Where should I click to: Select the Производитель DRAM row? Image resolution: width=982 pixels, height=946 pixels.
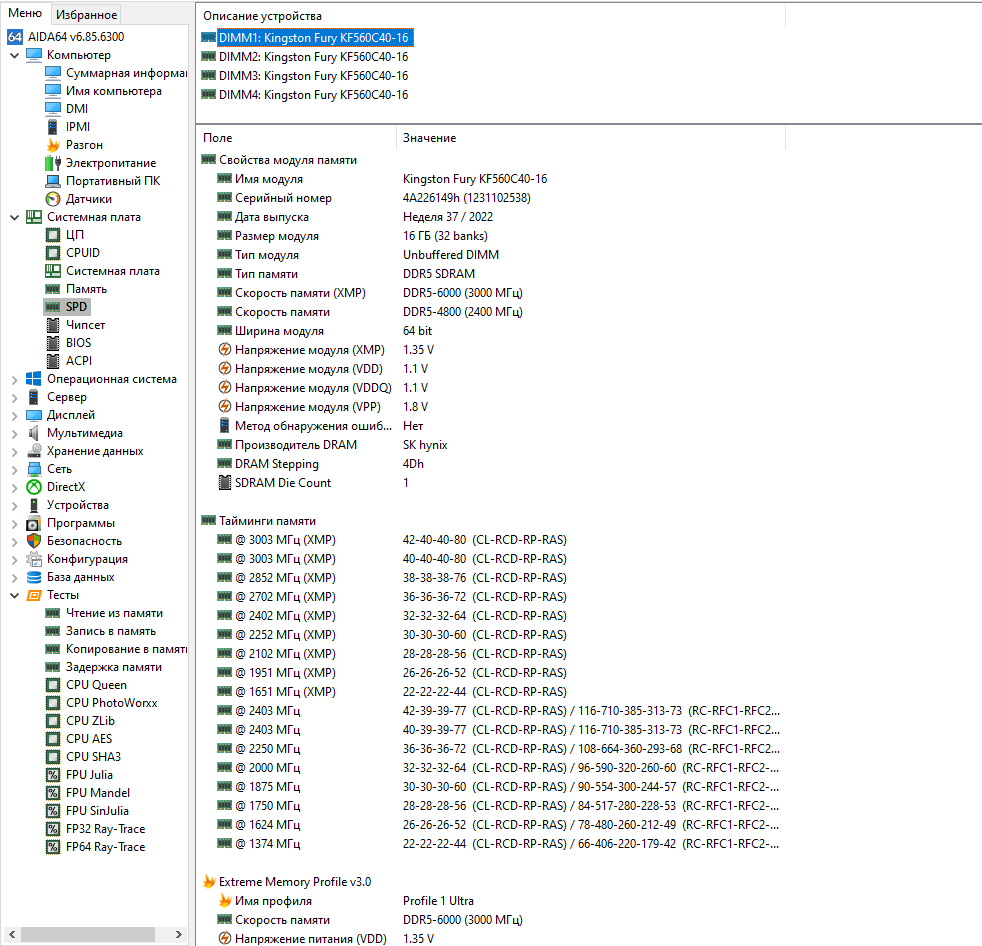pyautogui.click(x=490, y=445)
